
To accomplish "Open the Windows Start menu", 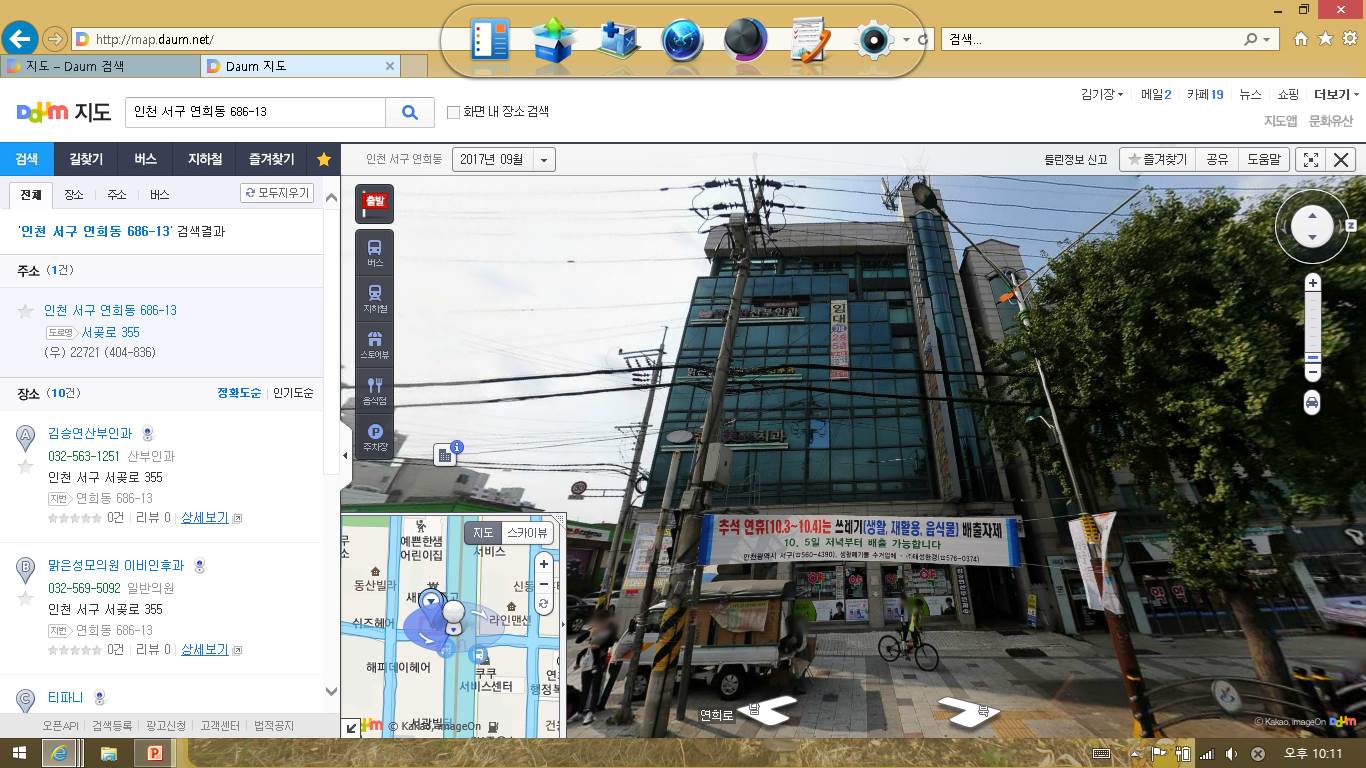I will [19, 753].
